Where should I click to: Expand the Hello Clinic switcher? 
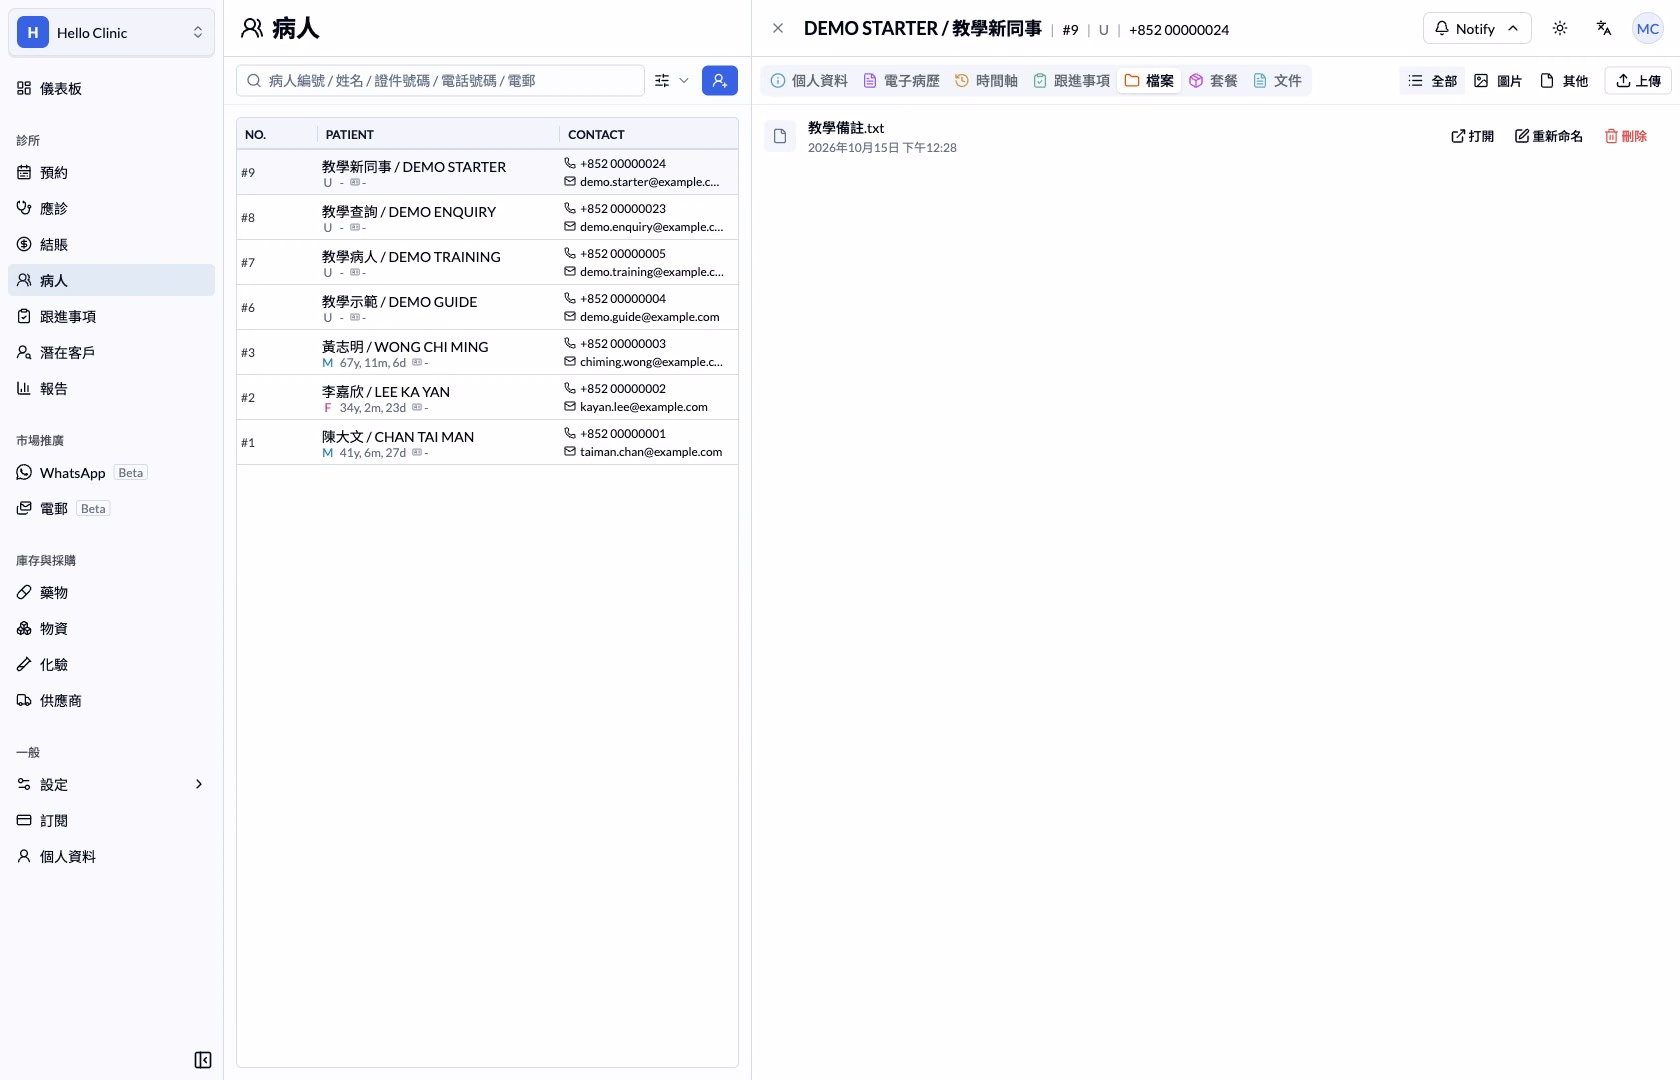[111, 33]
